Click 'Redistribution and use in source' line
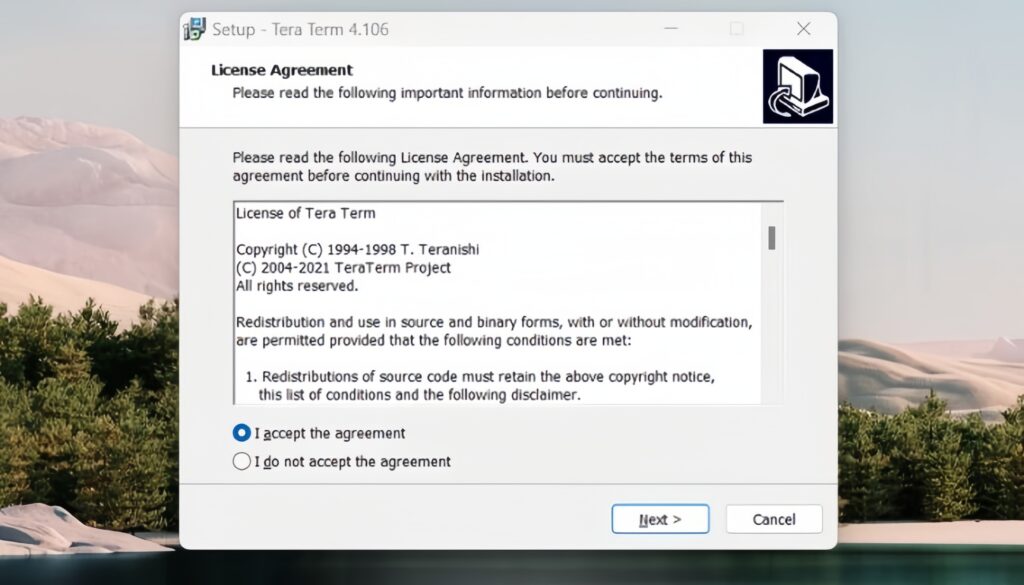 click(x=494, y=322)
